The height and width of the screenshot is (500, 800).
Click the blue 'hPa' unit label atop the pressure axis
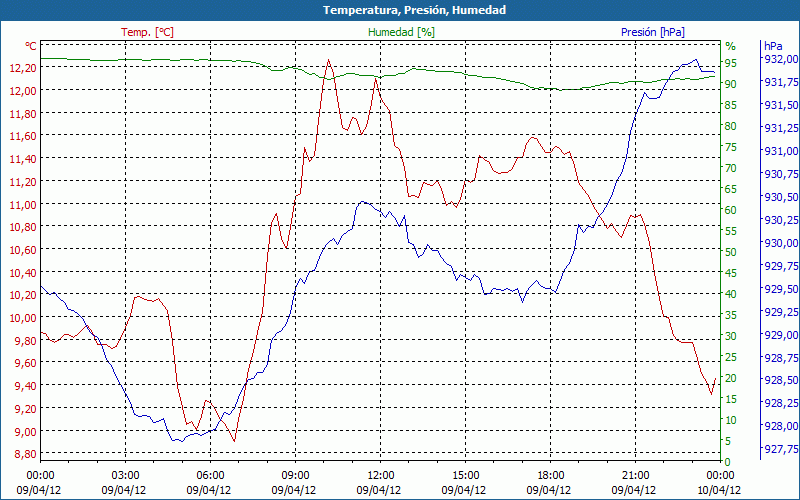[773, 46]
